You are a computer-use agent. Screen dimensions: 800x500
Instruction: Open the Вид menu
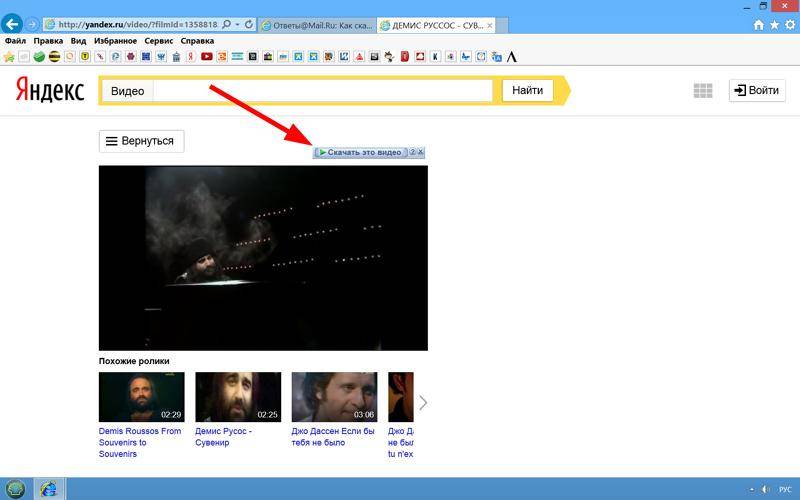pyautogui.click(x=78, y=41)
